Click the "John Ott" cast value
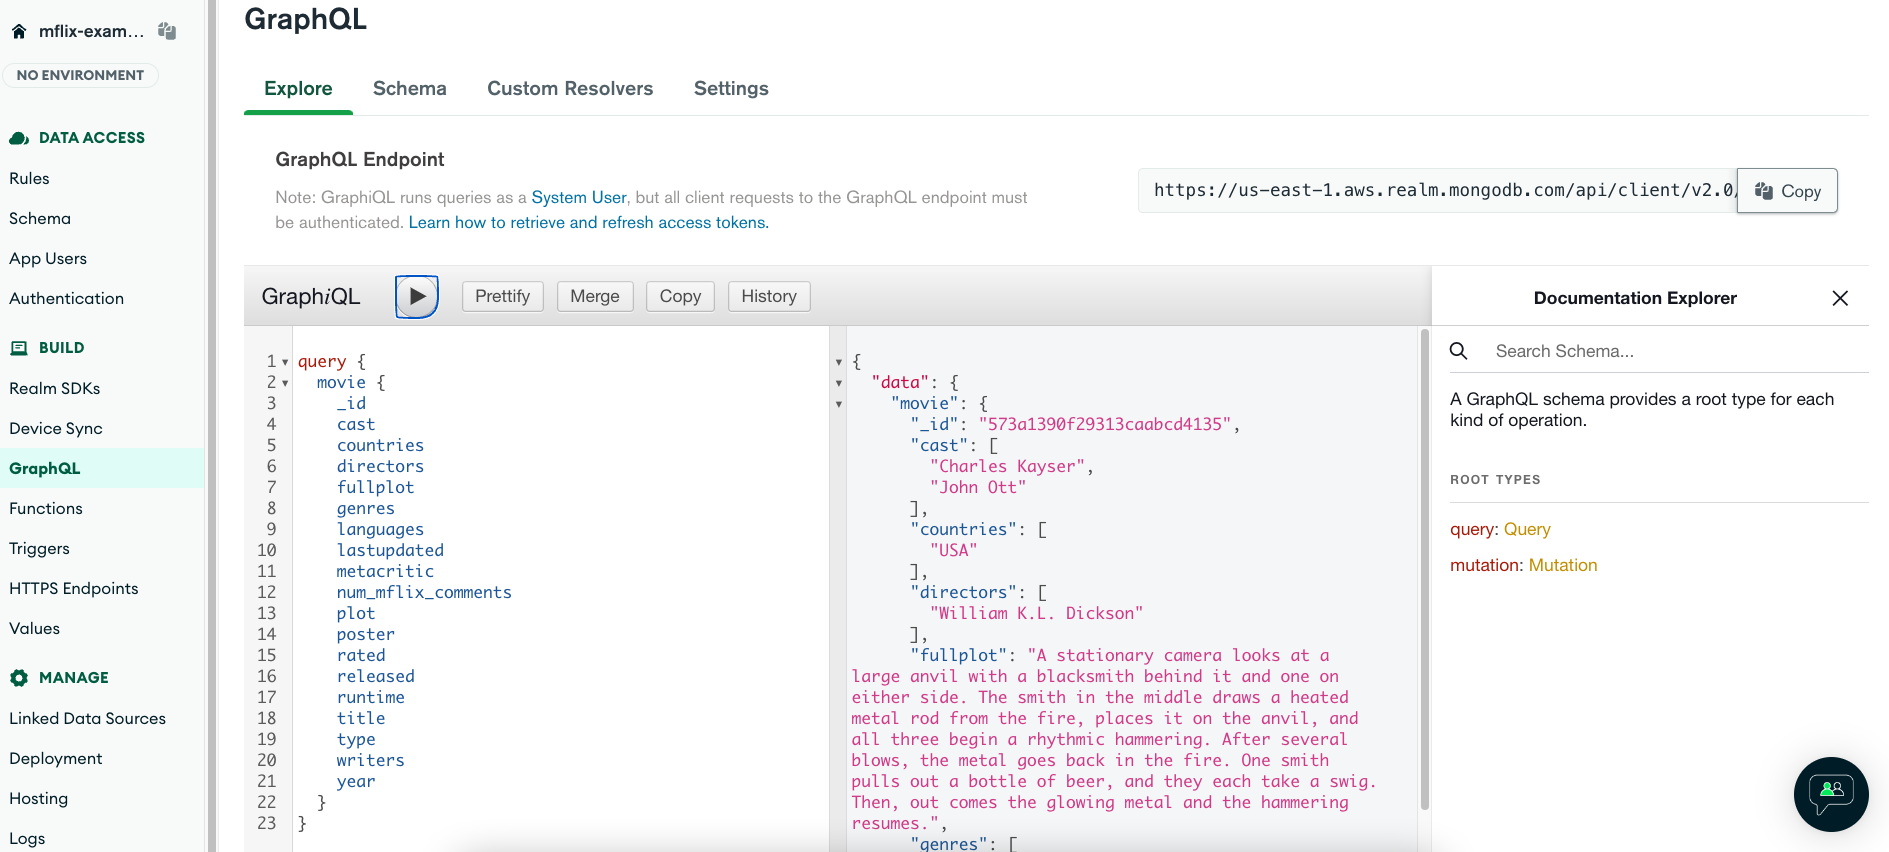The image size is (1889, 852). click(978, 487)
